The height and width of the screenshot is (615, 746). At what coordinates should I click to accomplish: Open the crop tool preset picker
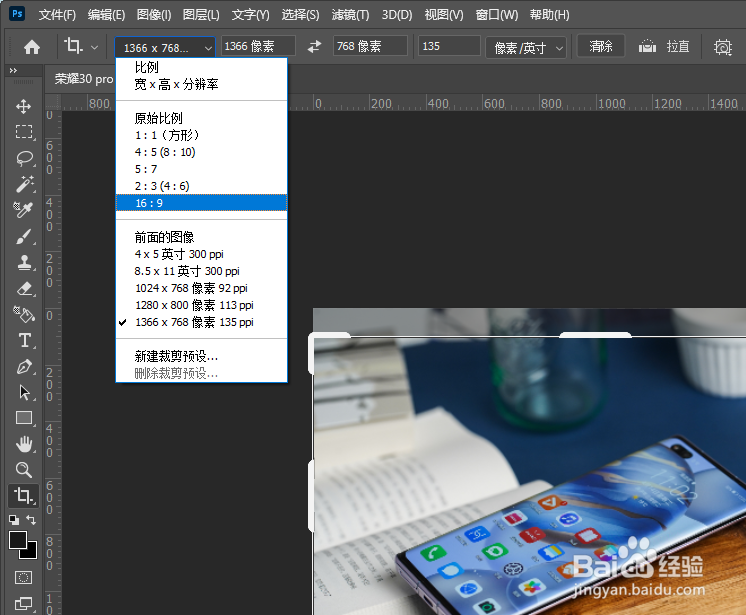80,47
